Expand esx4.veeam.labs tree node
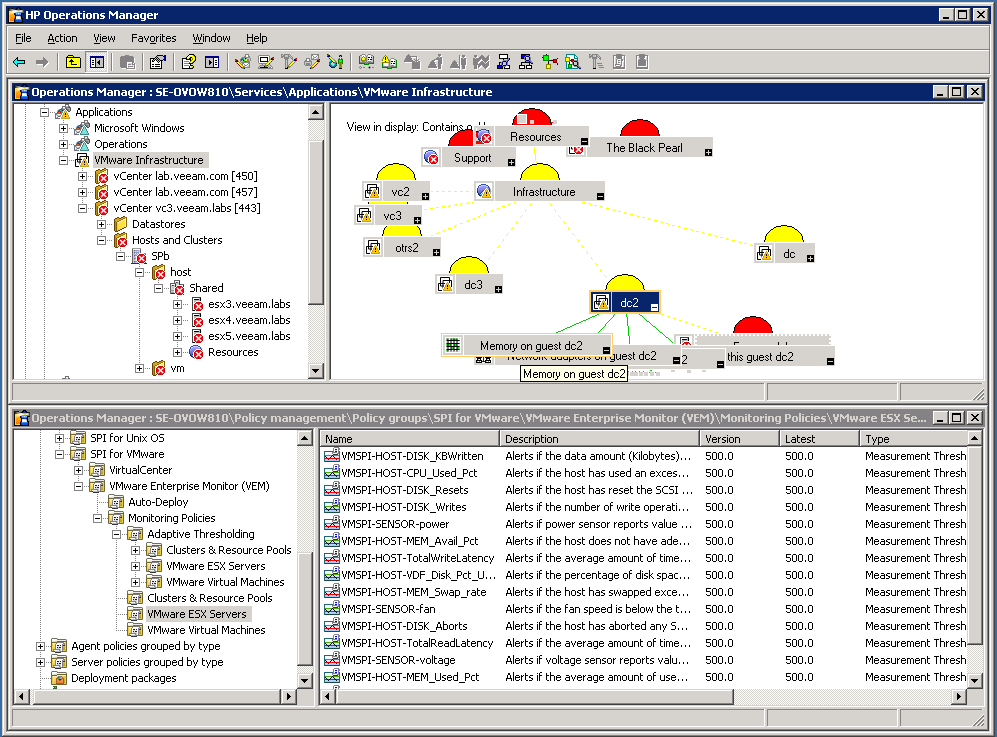 (178, 320)
